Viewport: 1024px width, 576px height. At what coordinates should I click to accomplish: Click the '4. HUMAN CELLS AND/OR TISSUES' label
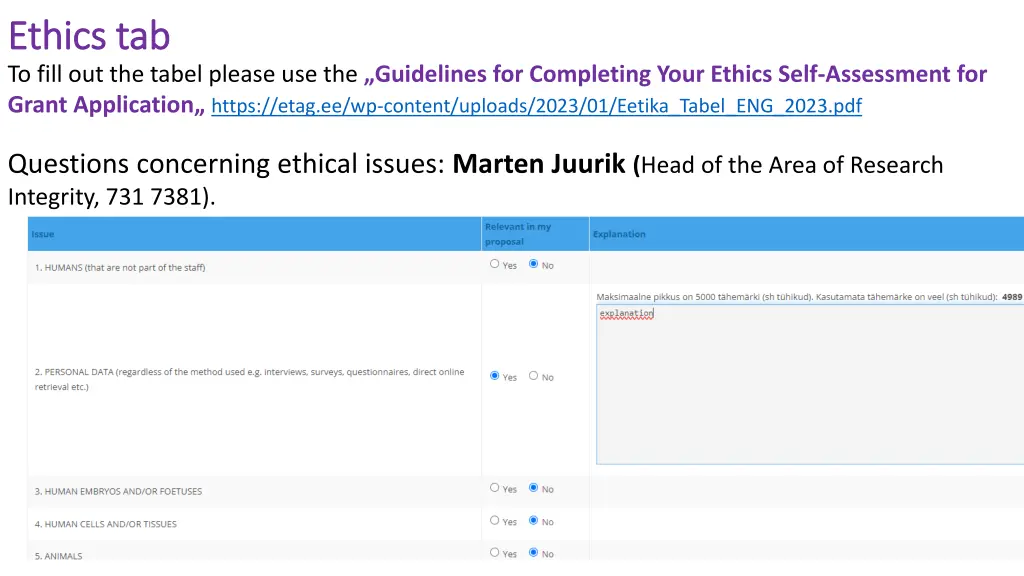(x=106, y=524)
